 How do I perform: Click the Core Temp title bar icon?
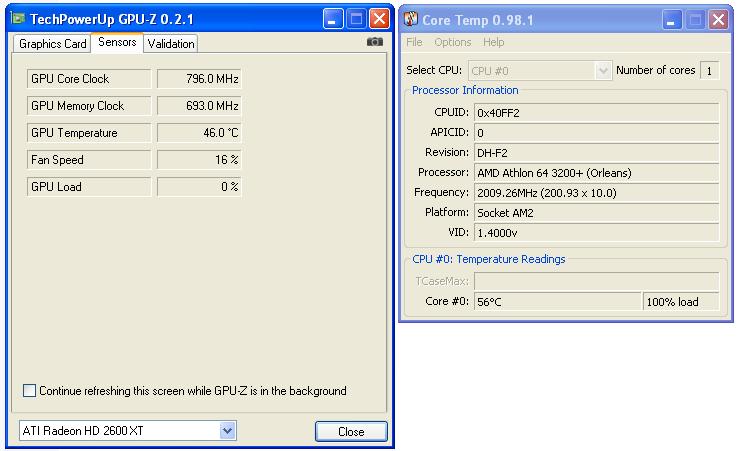411,19
